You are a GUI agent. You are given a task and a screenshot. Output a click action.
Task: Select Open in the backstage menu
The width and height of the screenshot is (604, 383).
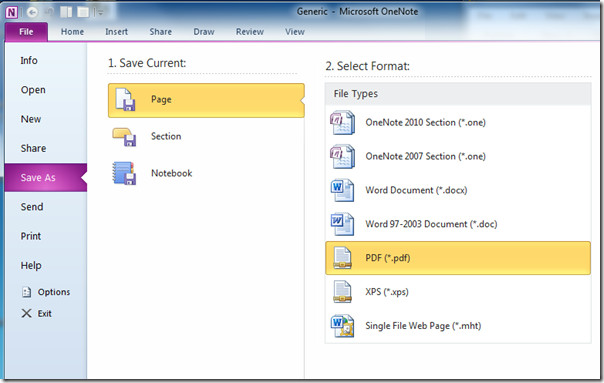[33, 90]
